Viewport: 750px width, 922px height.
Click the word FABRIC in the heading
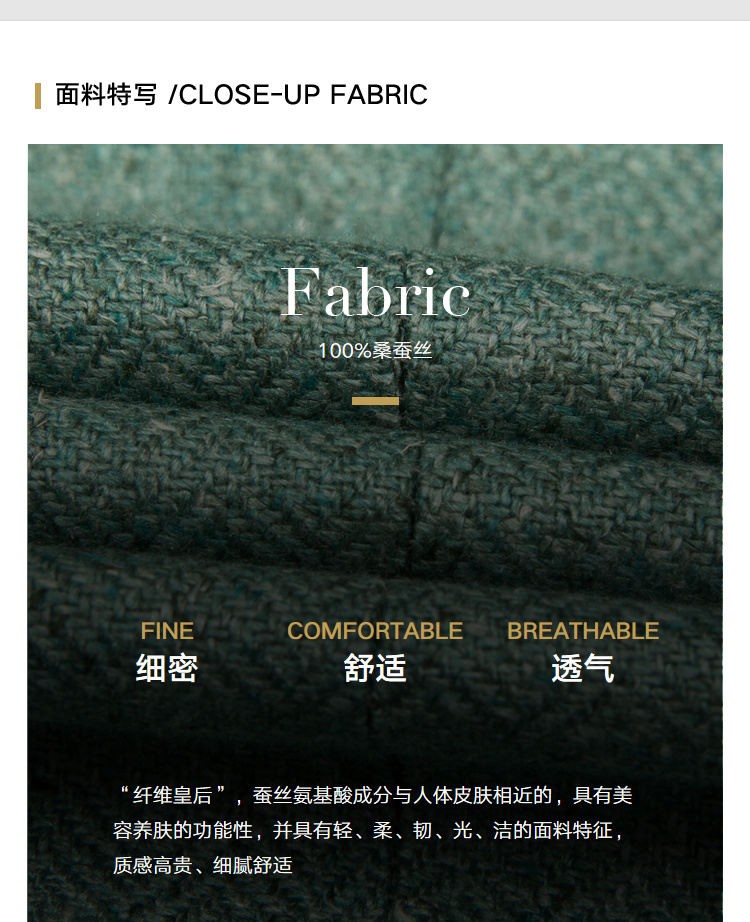(x=379, y=95)
